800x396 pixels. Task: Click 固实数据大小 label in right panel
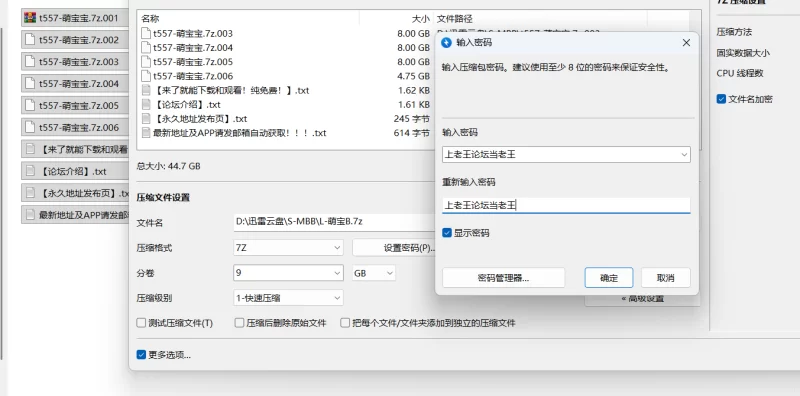click(x=743, y=53)
